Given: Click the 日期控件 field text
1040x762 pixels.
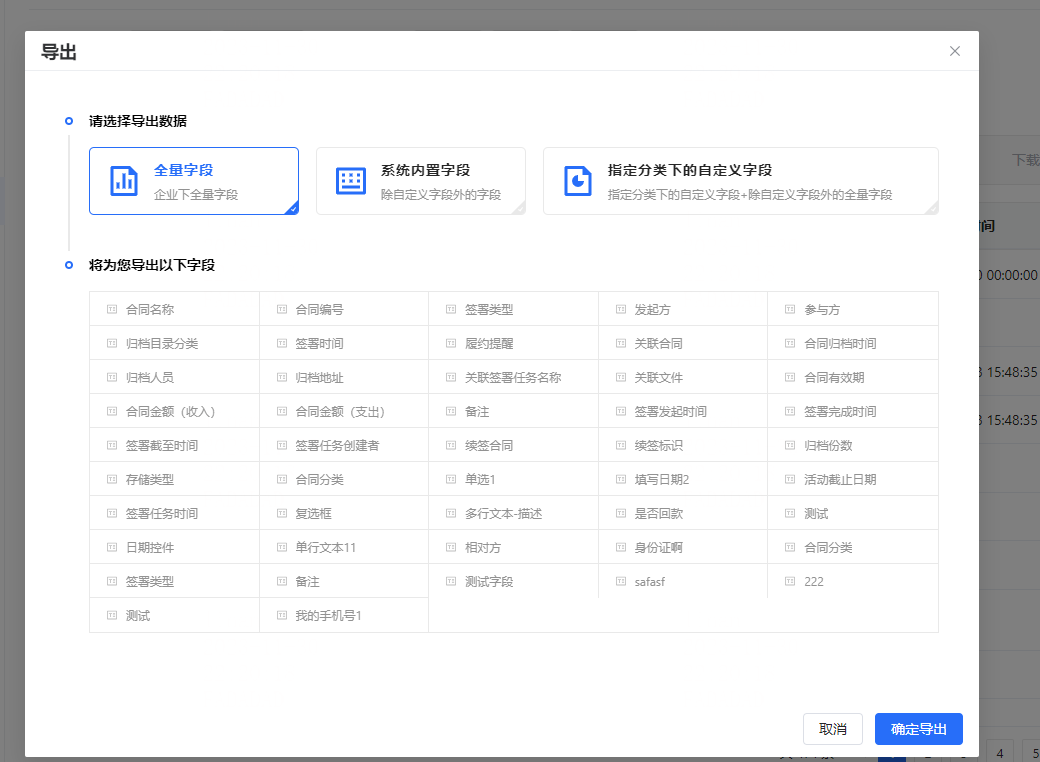Looking at the screenshot, I should (150, 547).
